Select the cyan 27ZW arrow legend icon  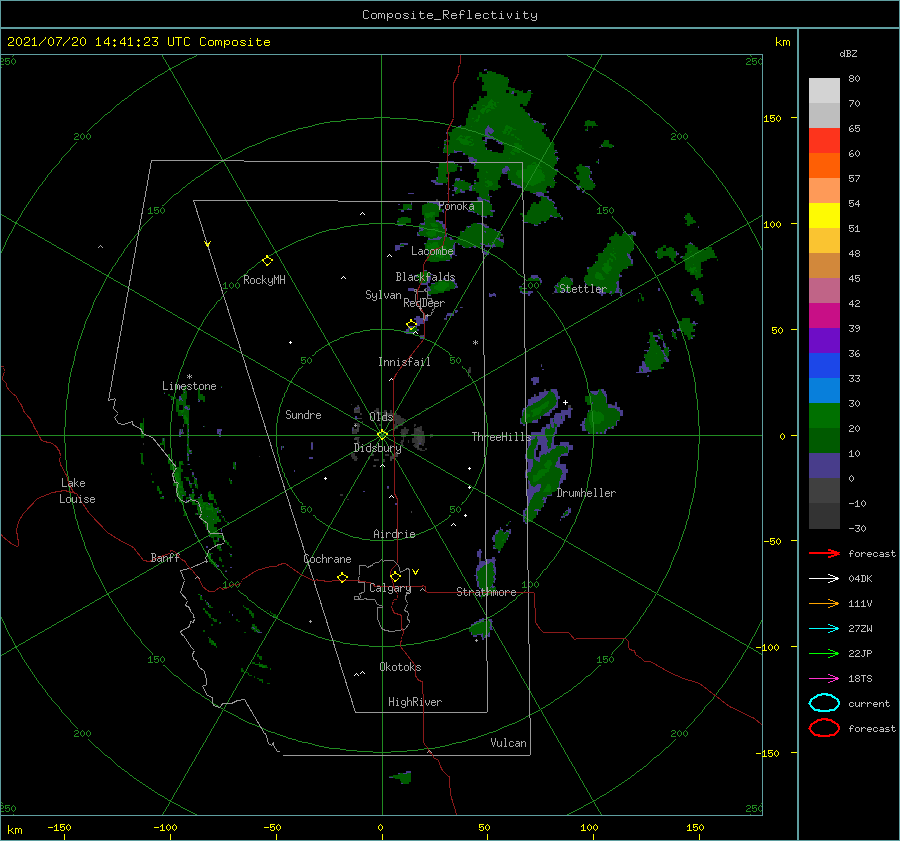[824, 629]
